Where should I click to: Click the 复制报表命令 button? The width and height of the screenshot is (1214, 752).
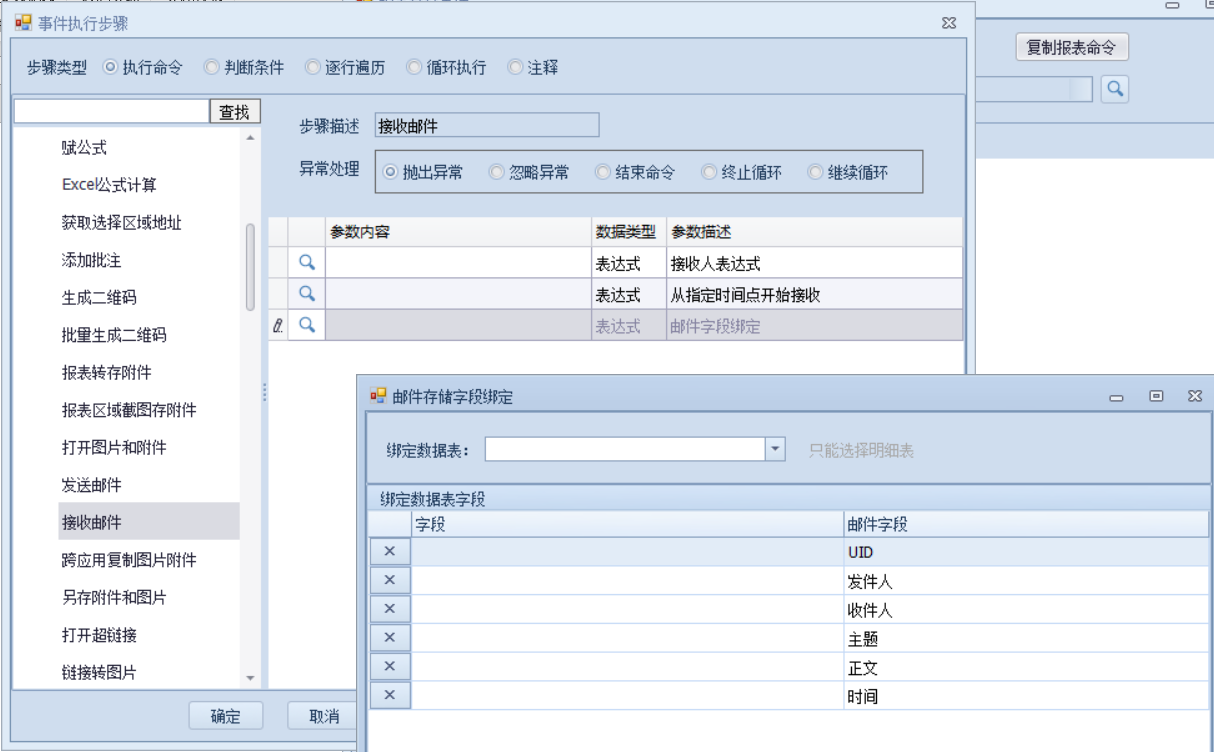pos(1072,47)
